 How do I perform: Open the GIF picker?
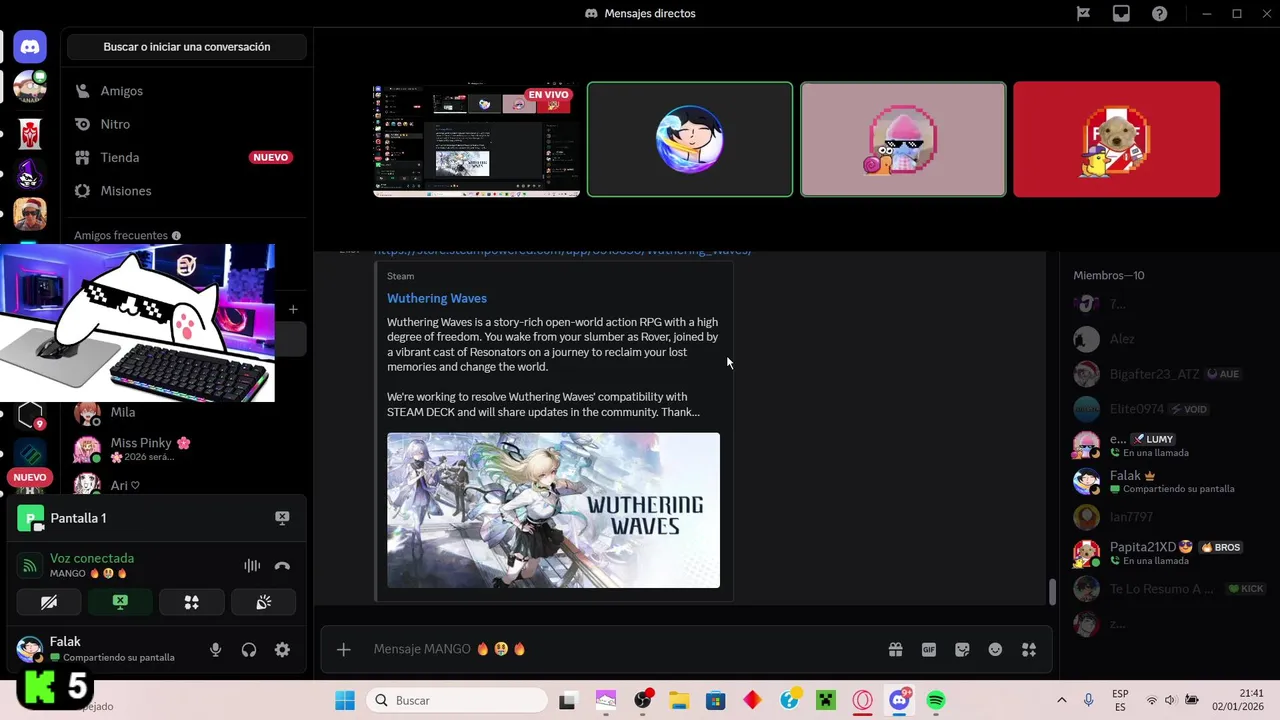[x=929, y=650]
